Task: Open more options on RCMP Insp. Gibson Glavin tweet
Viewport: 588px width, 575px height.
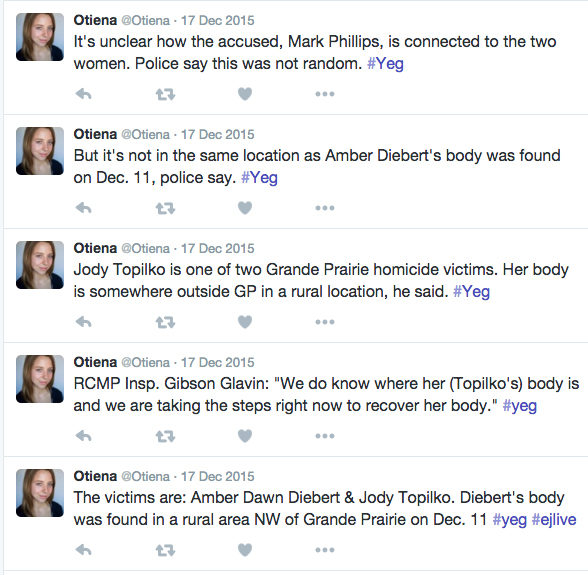Action: pos(325,436)
